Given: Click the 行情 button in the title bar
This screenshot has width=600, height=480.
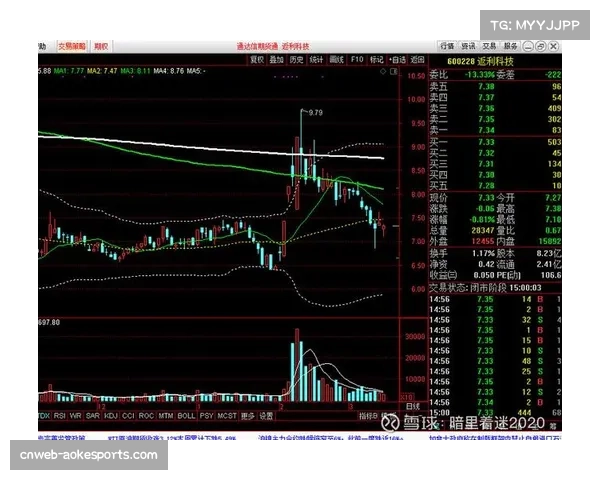Looking at the screenshot, I should pyautogui.click(x=446, y=46).
